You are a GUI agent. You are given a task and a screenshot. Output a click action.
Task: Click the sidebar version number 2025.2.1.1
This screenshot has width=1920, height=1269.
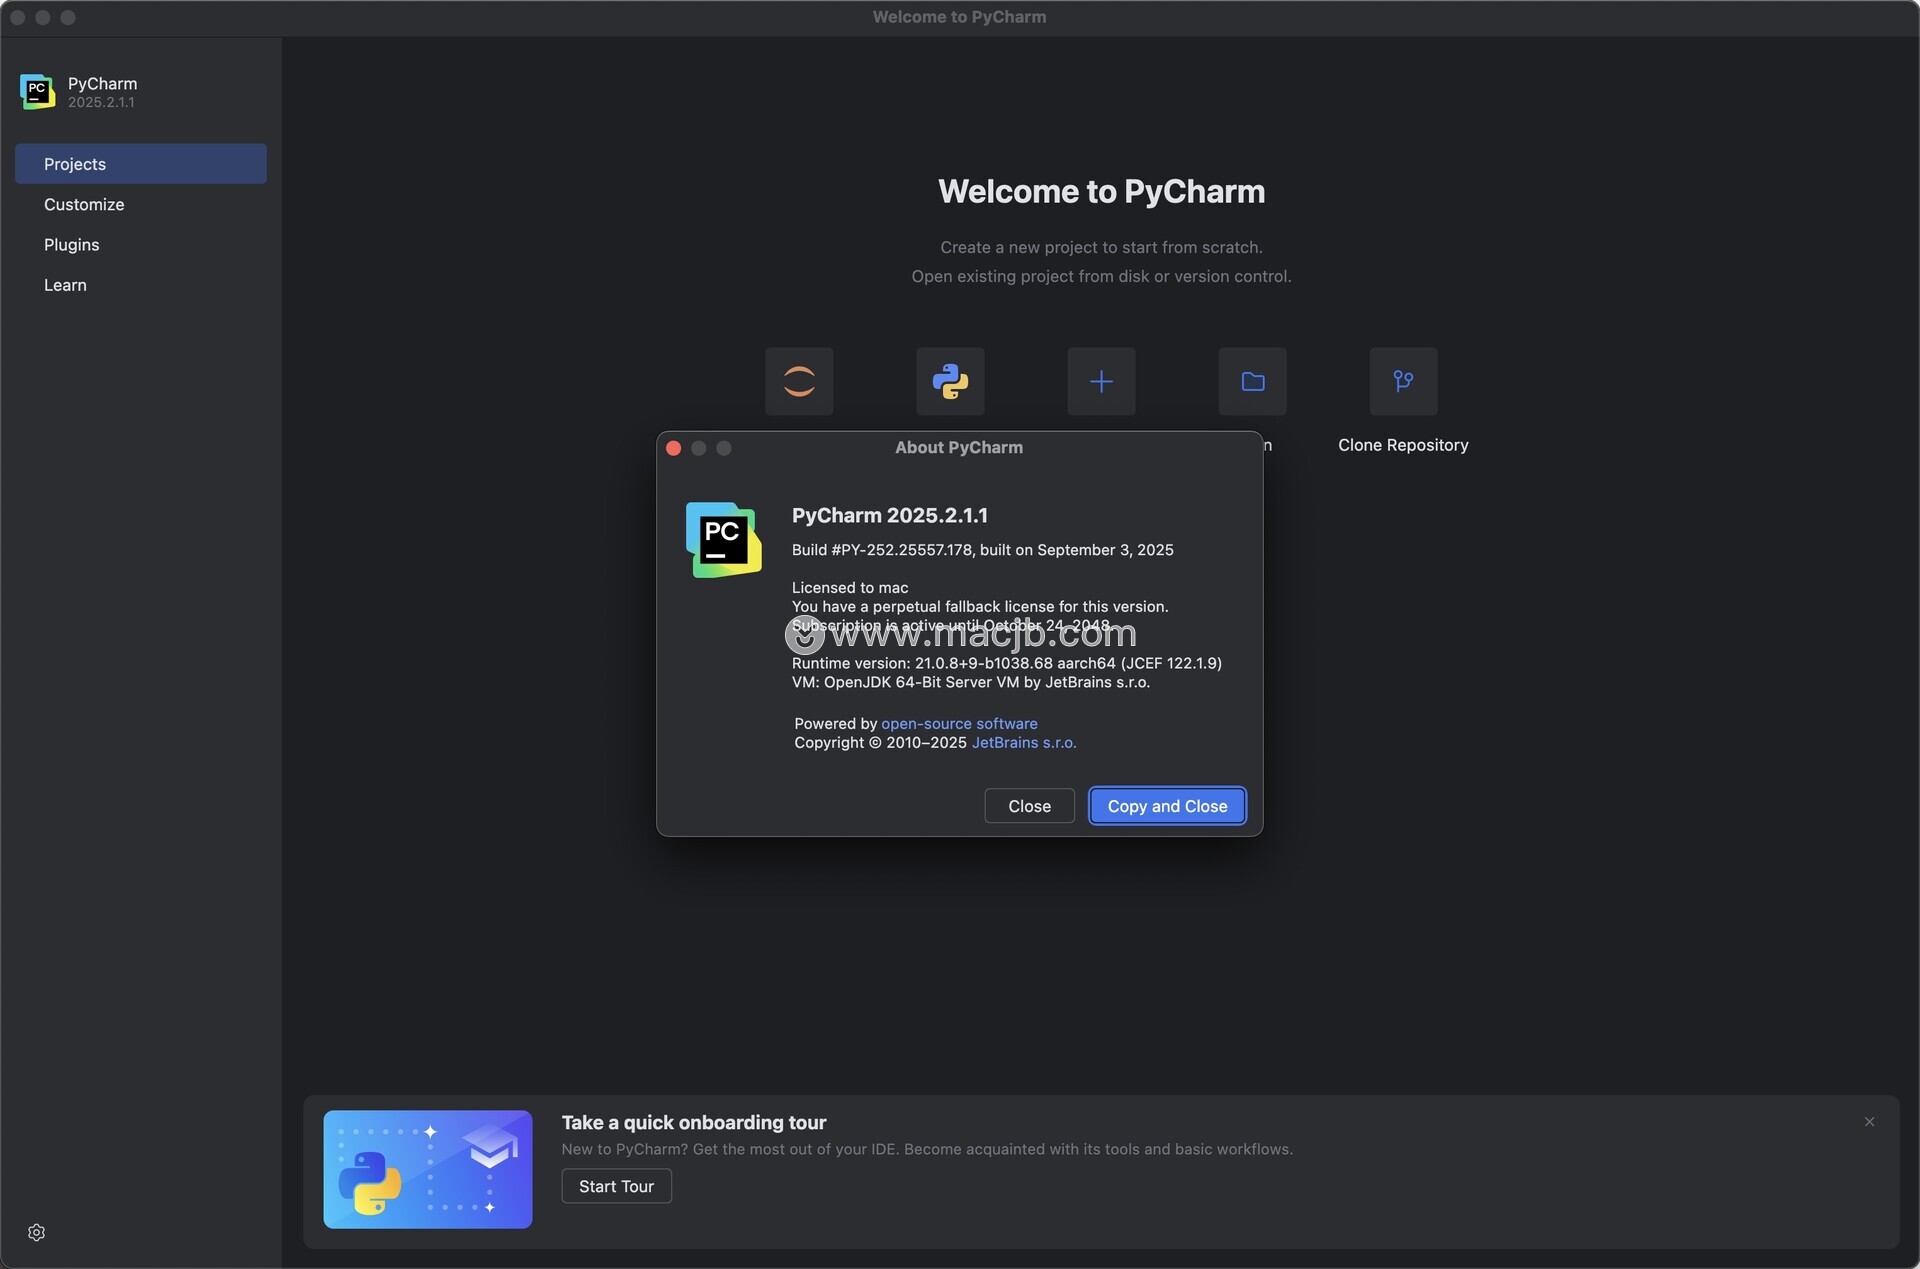(x=101, y=102)
